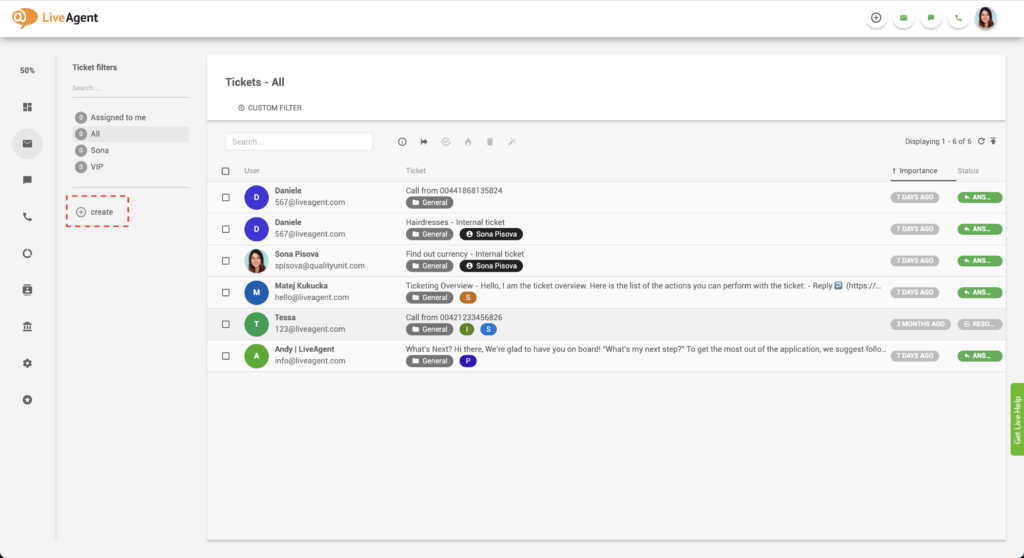Image resolution: width=1024 pixels, height=558 pixels.
Task: Toggle the select-all checkbox in table header
Action: [x=225, y=171]
